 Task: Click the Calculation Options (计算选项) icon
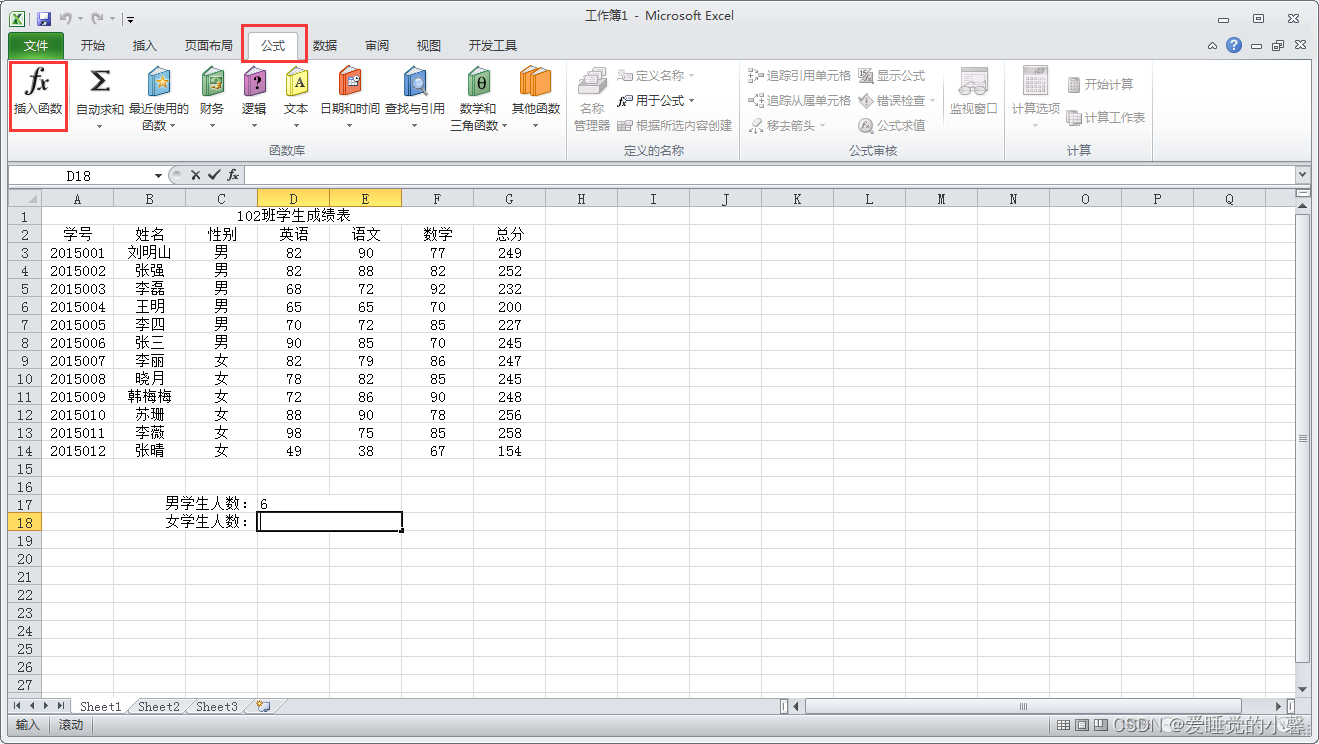coord(1035,82)
